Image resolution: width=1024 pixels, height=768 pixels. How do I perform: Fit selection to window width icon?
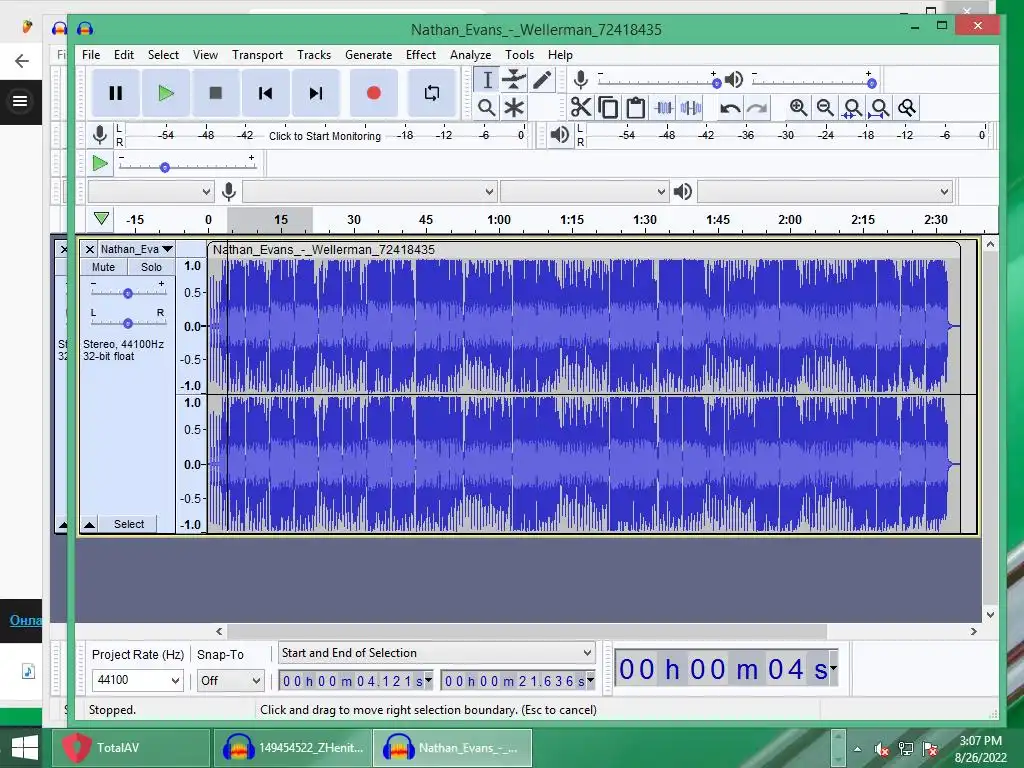852,108
